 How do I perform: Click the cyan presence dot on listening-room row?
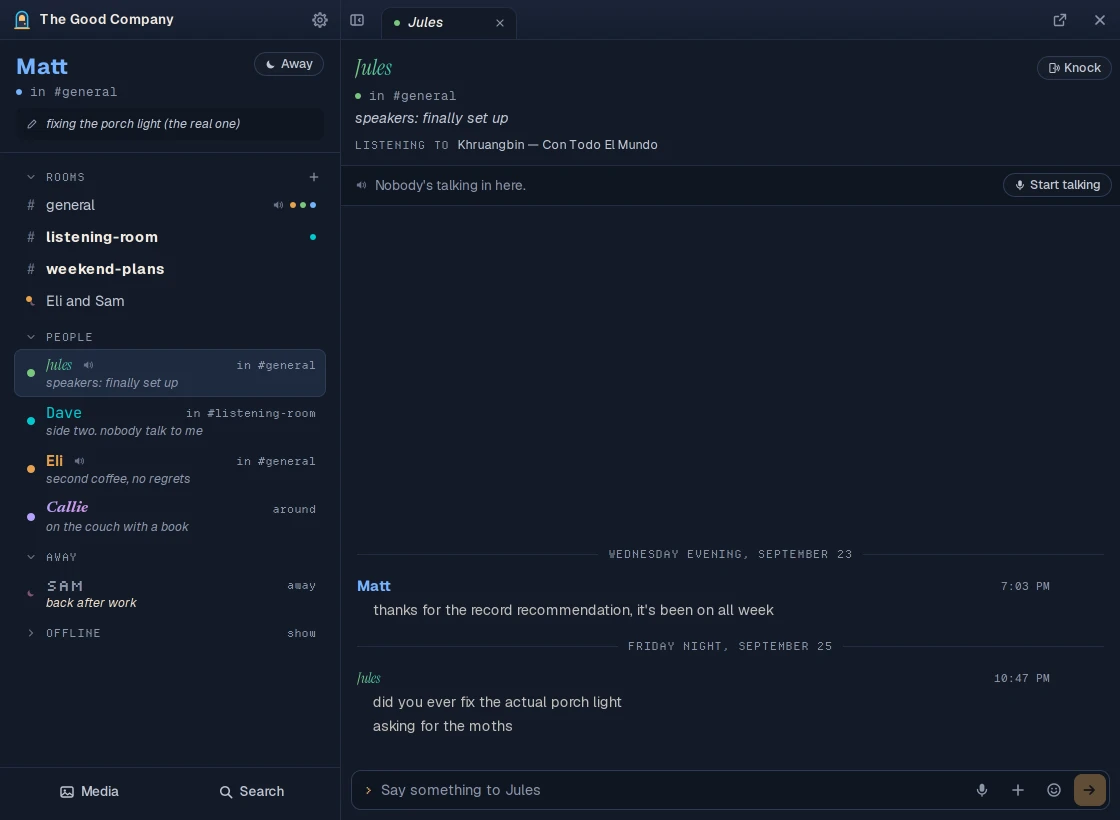[x=313, y=237]
